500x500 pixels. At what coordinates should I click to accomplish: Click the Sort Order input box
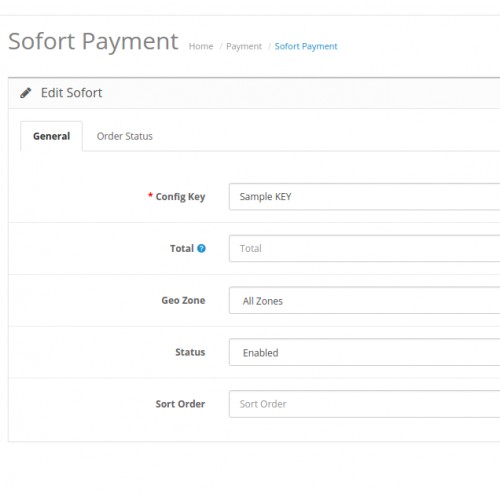pos(365,404)
